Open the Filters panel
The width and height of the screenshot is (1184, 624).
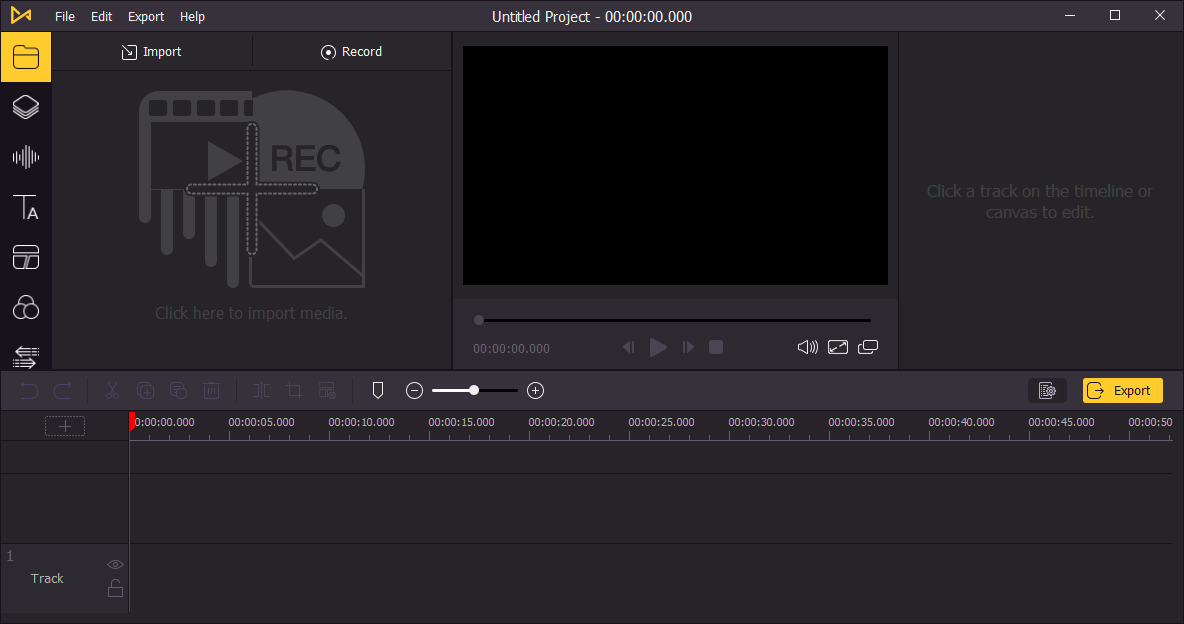(26, 307)
